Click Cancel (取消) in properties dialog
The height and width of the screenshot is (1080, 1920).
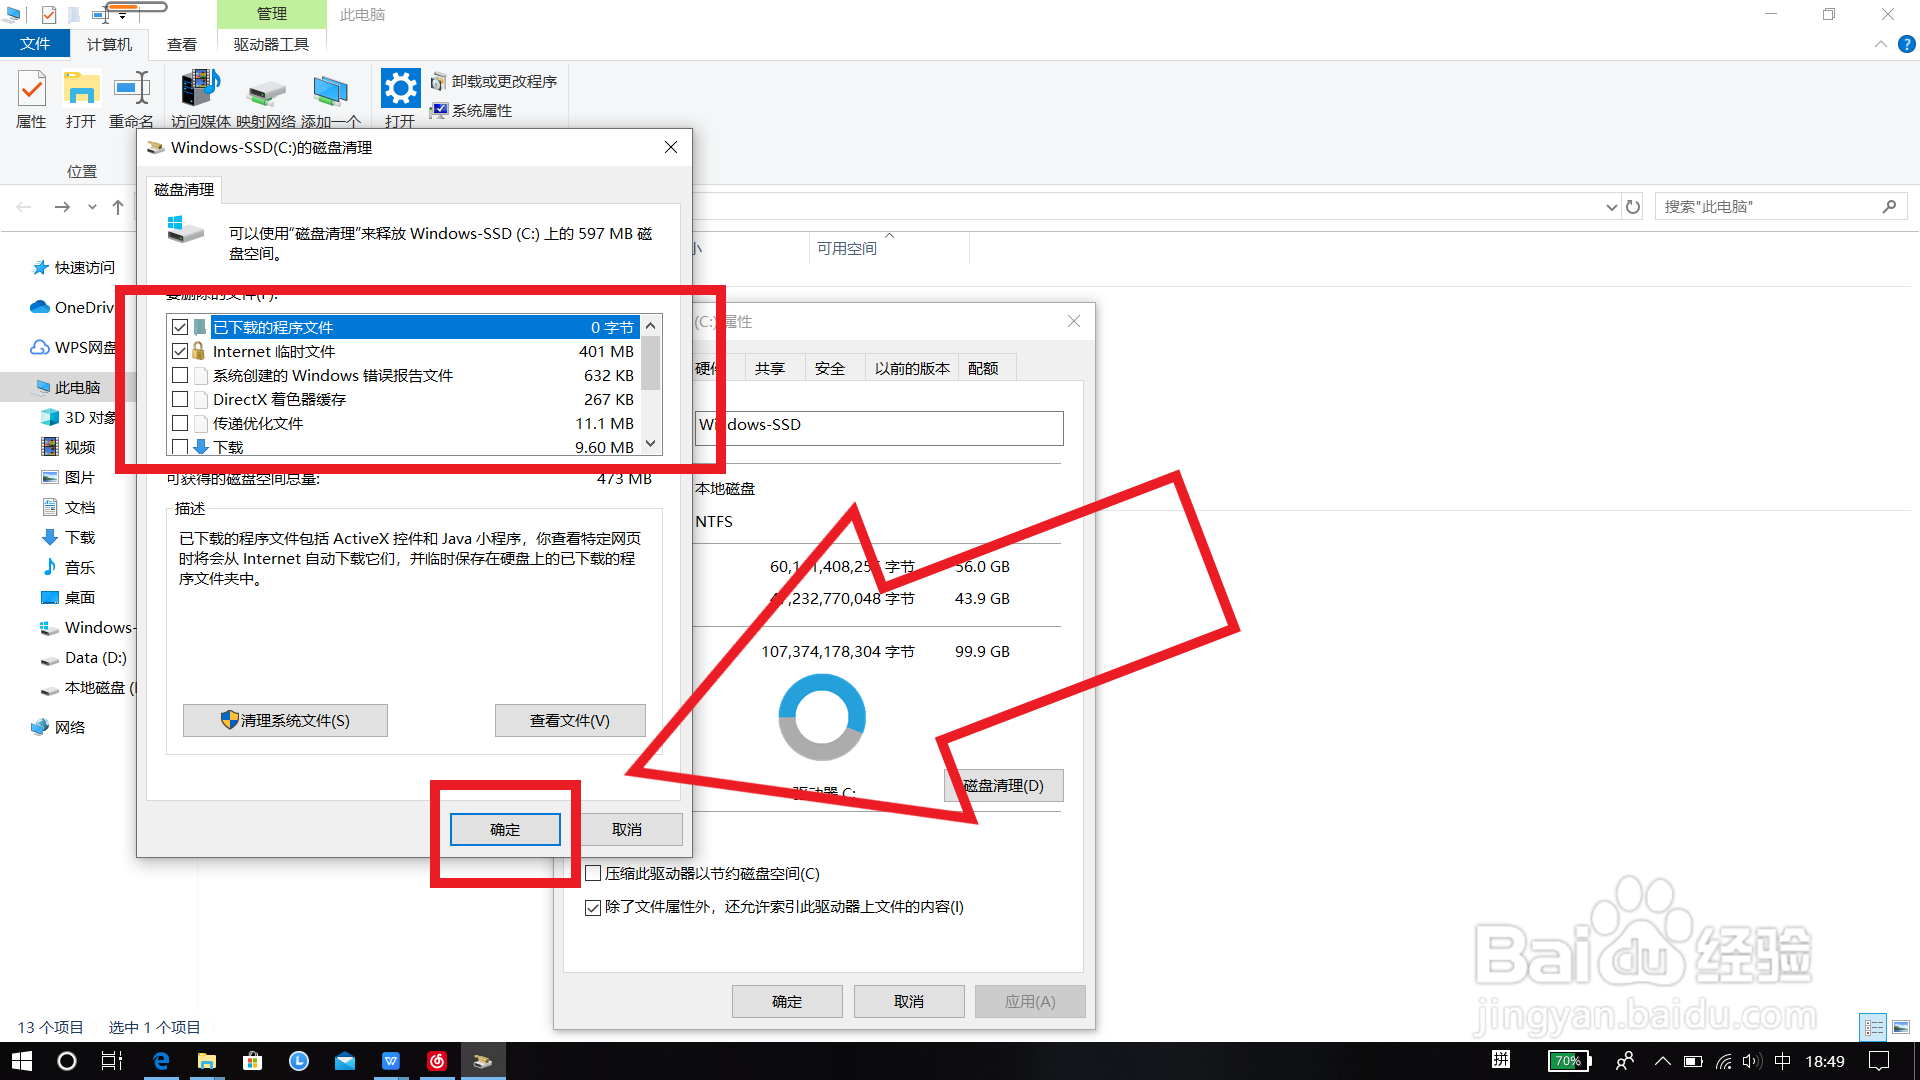click(909, 1001)
